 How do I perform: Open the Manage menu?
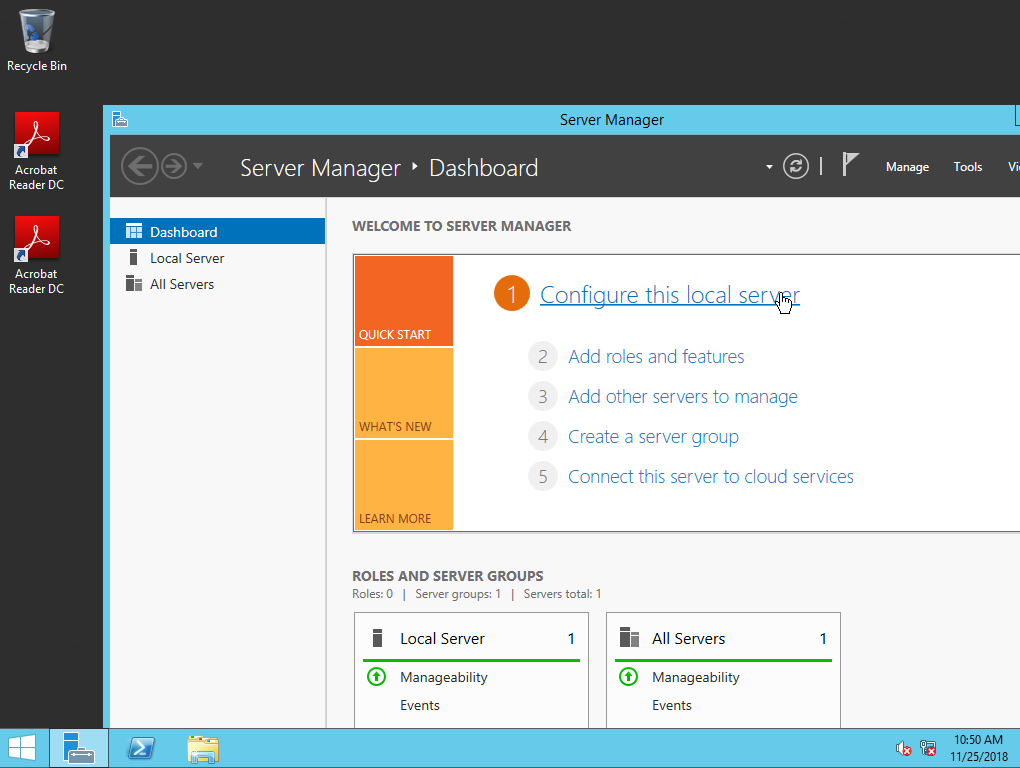pos(907,167)
